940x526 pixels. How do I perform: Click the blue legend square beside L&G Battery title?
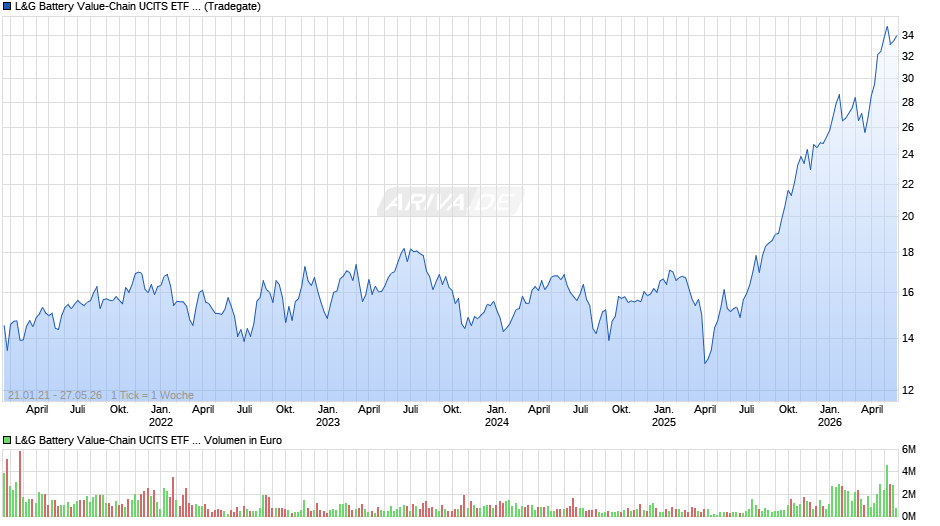7,7
